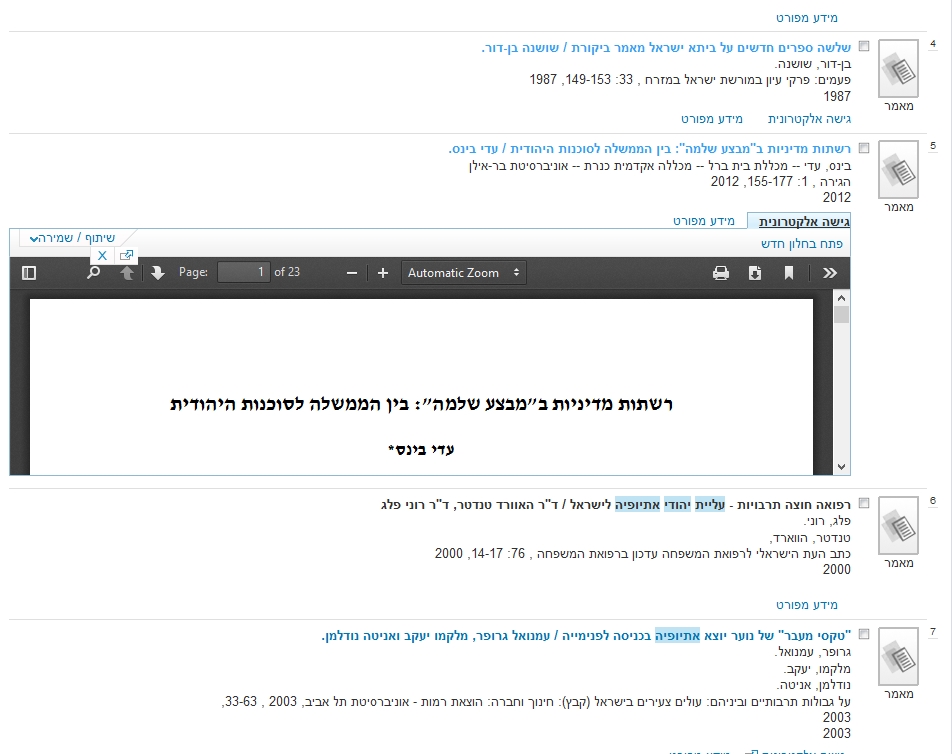Image resolution: width=952 pixels, height=754 pixels.
Task: Switch to מידע מפורט tab of result 5
Action: 703,221
